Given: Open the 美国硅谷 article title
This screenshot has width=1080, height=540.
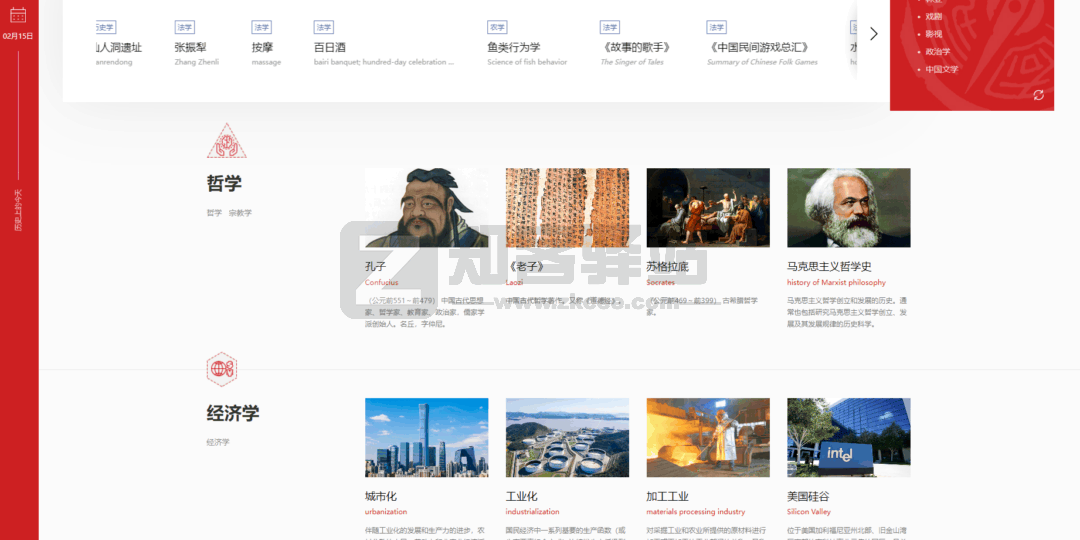Looking at the screenshot, I should click(x=809, y=497).
